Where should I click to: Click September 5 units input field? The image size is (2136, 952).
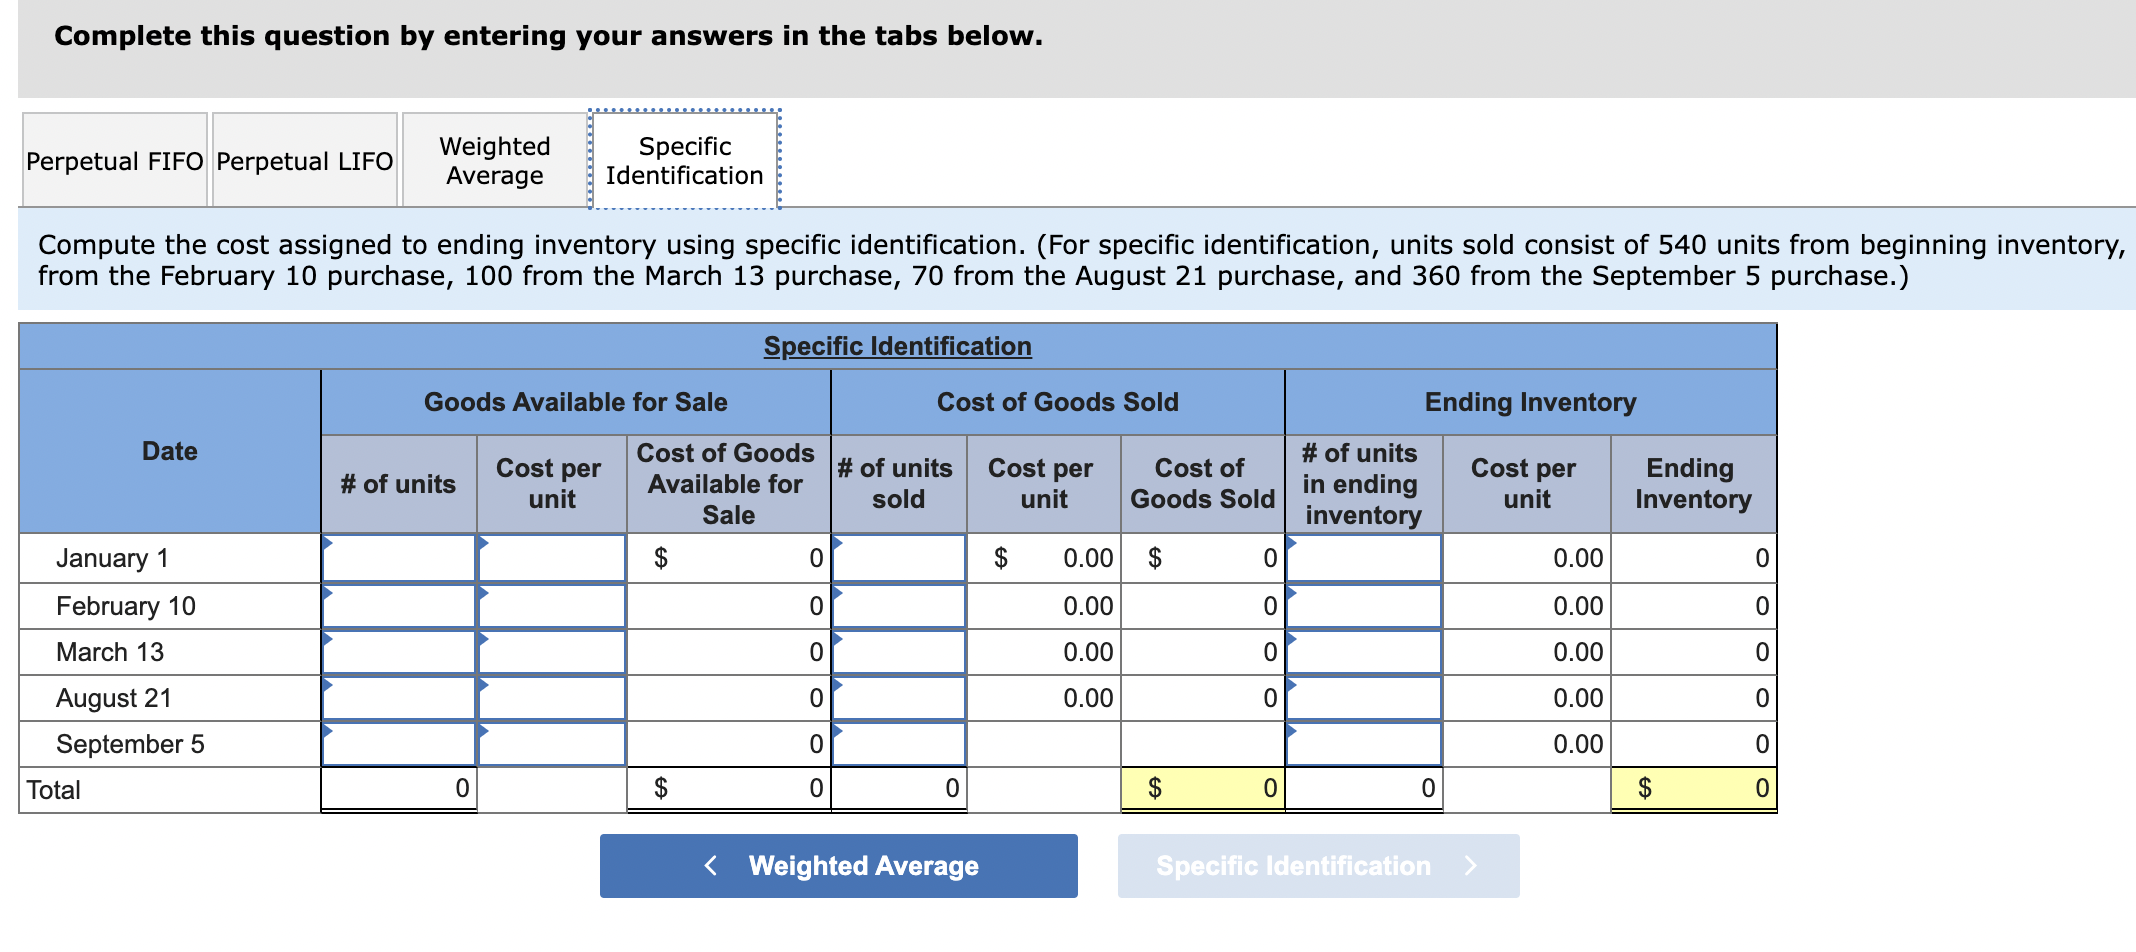point(397,743)
